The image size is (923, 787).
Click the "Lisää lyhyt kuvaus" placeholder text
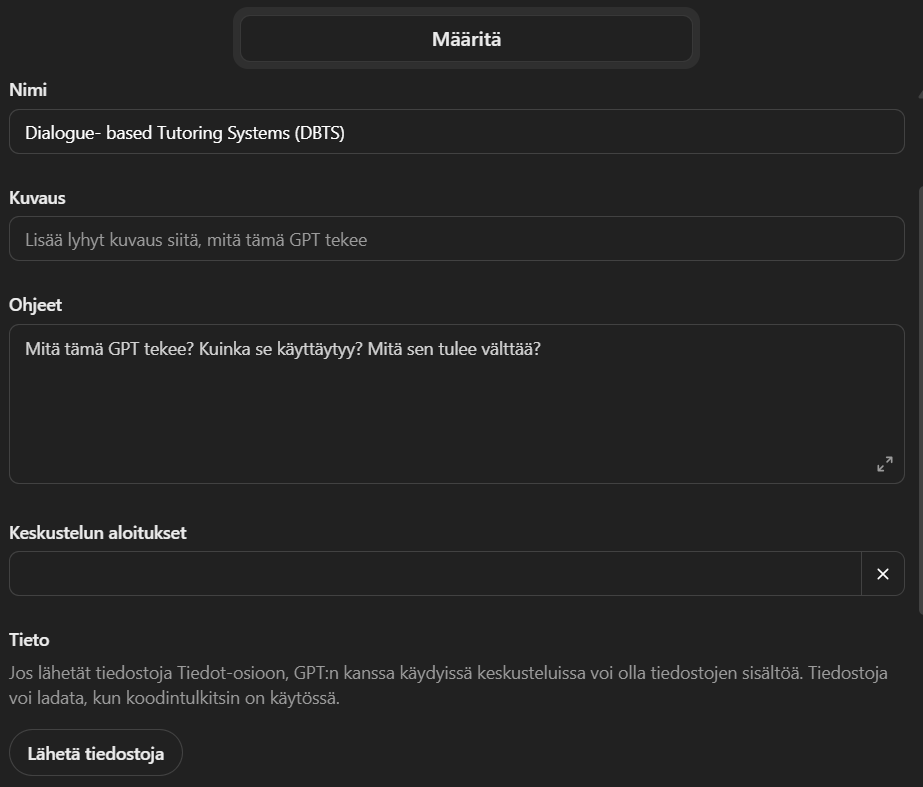pos(196,240)
